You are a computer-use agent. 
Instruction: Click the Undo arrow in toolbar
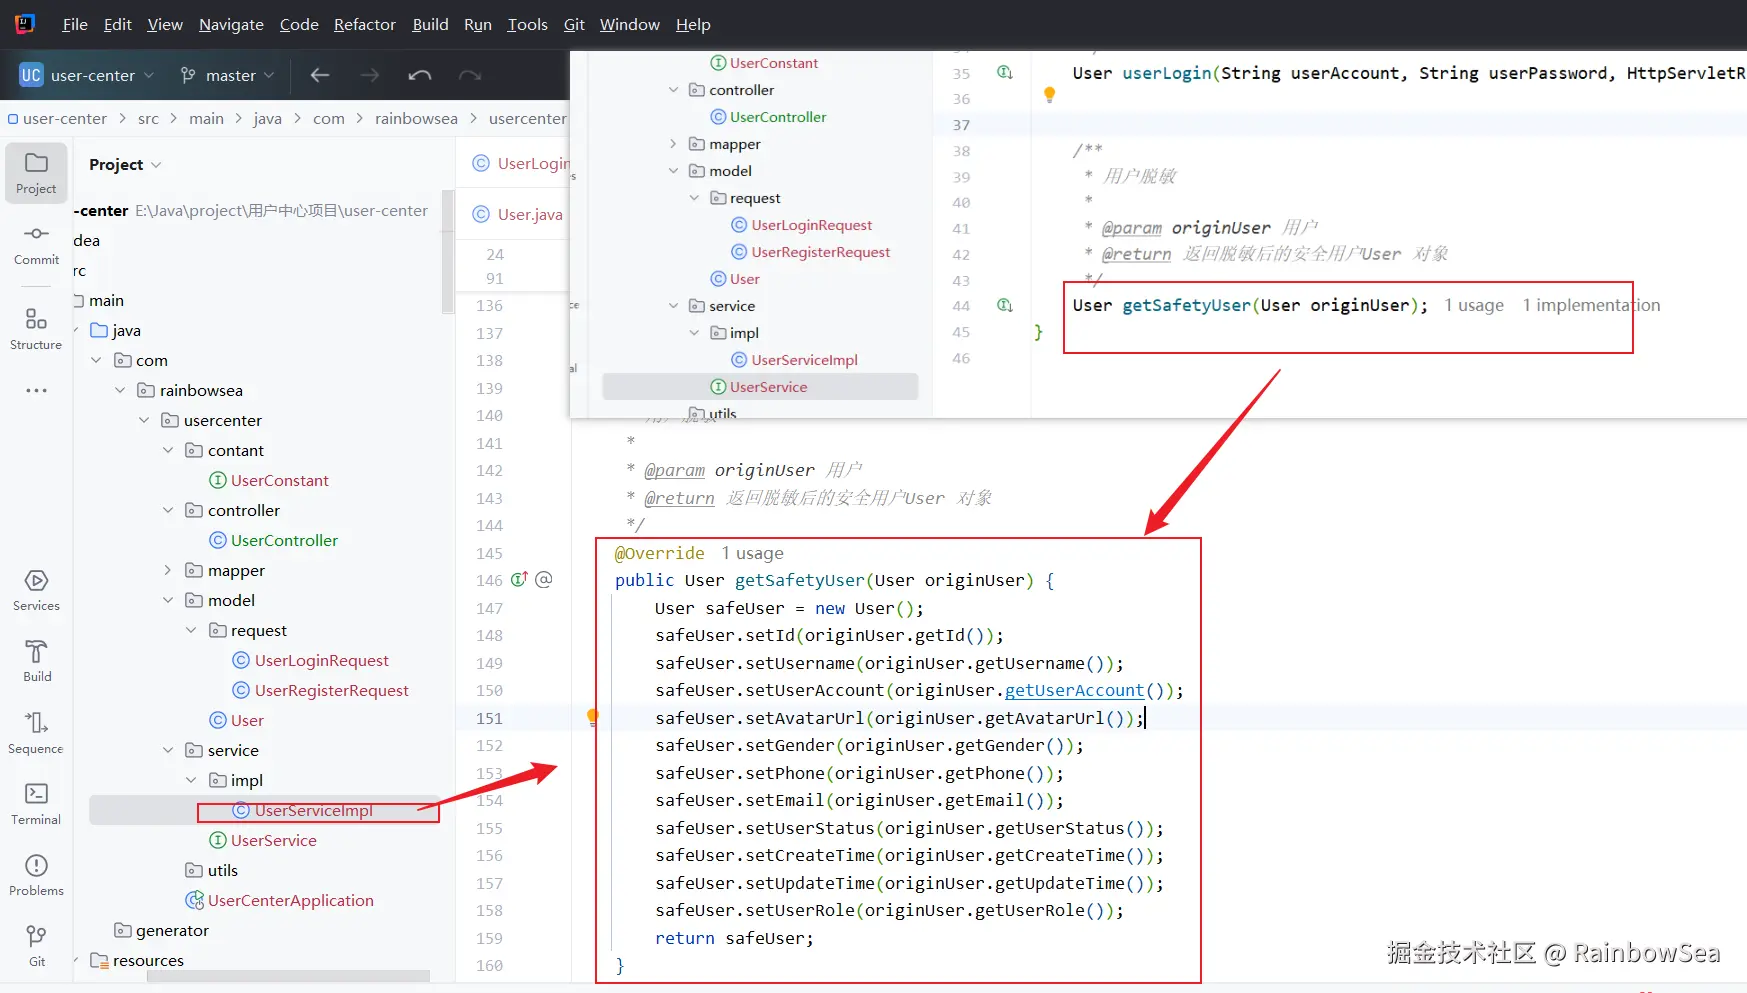420,75
